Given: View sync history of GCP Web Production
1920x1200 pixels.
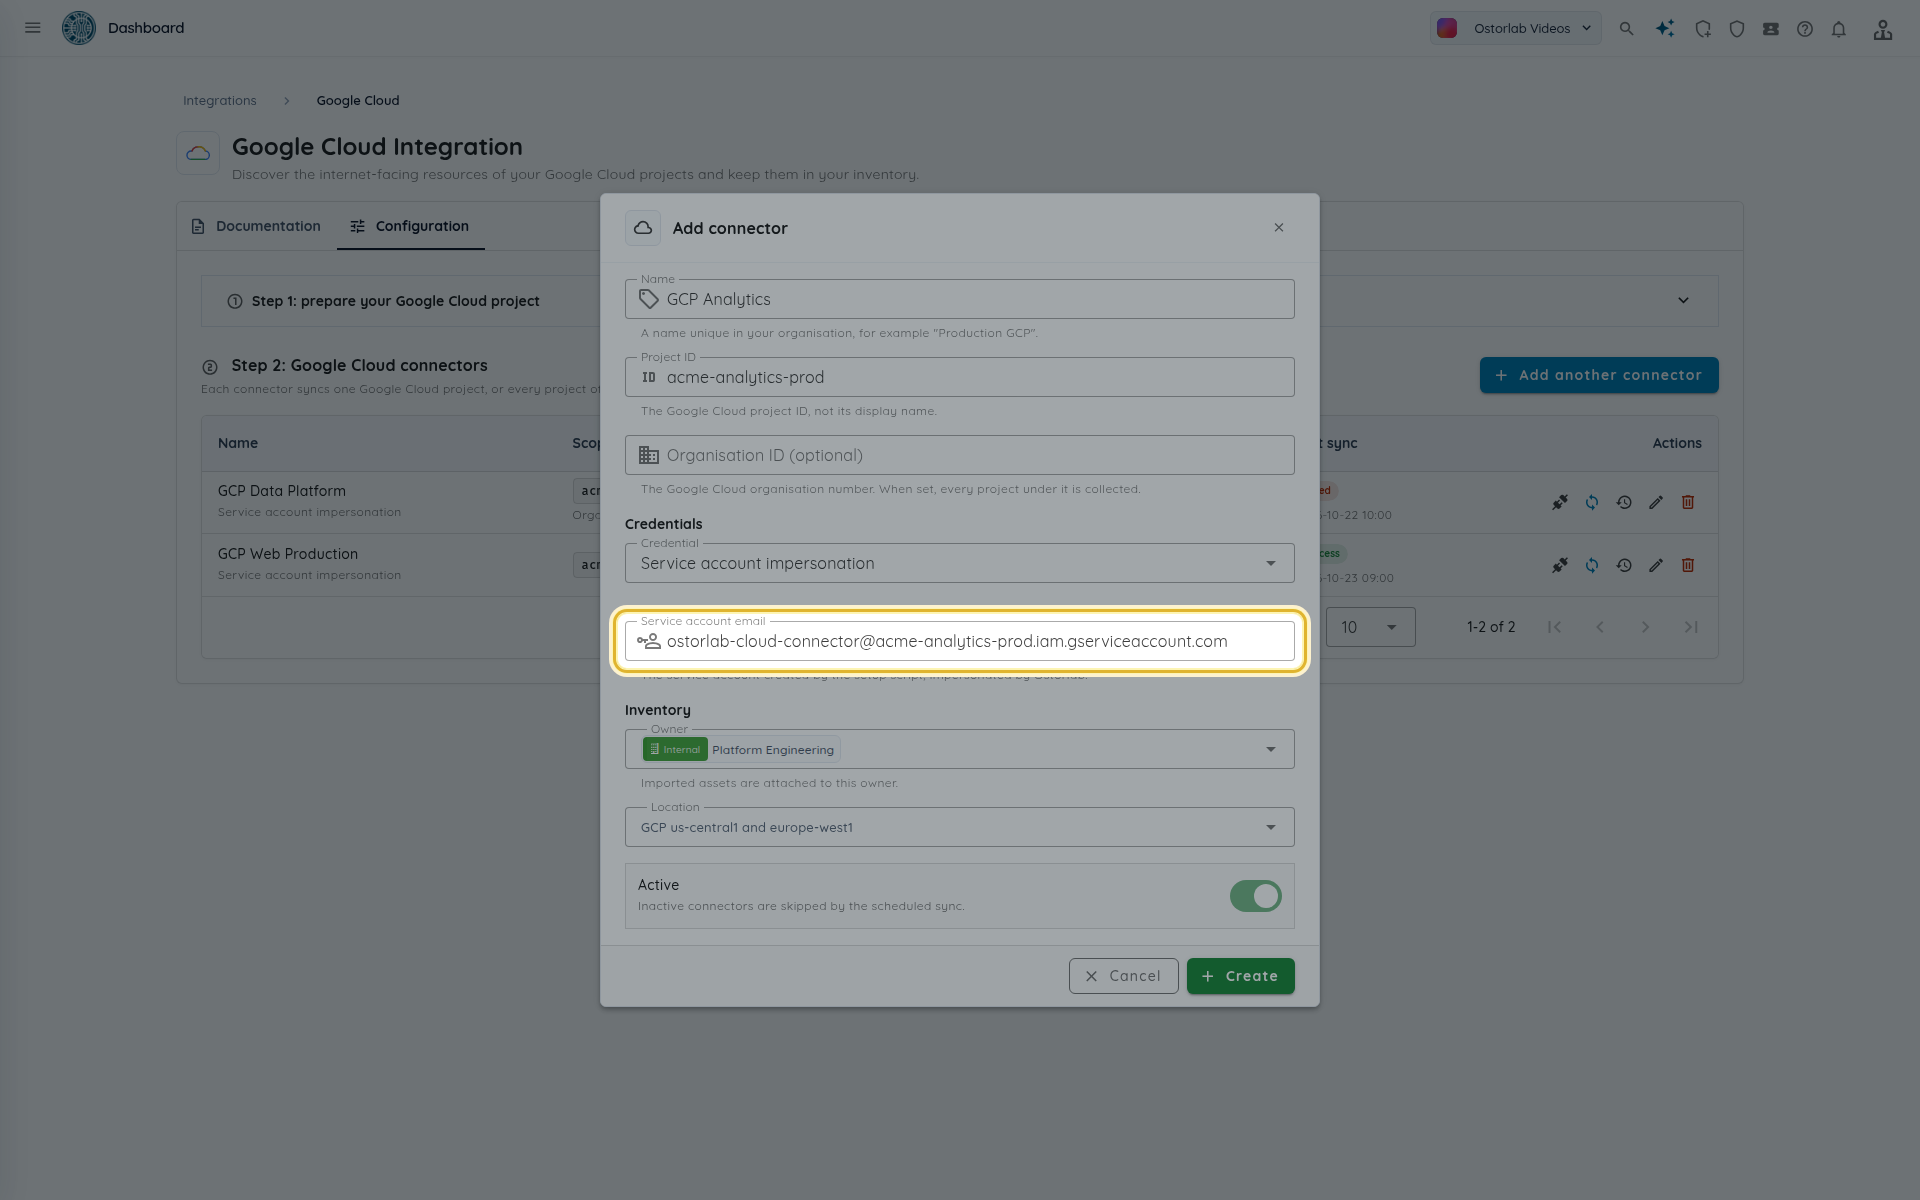Looking at the screenshot, I should pos(1624,565).
